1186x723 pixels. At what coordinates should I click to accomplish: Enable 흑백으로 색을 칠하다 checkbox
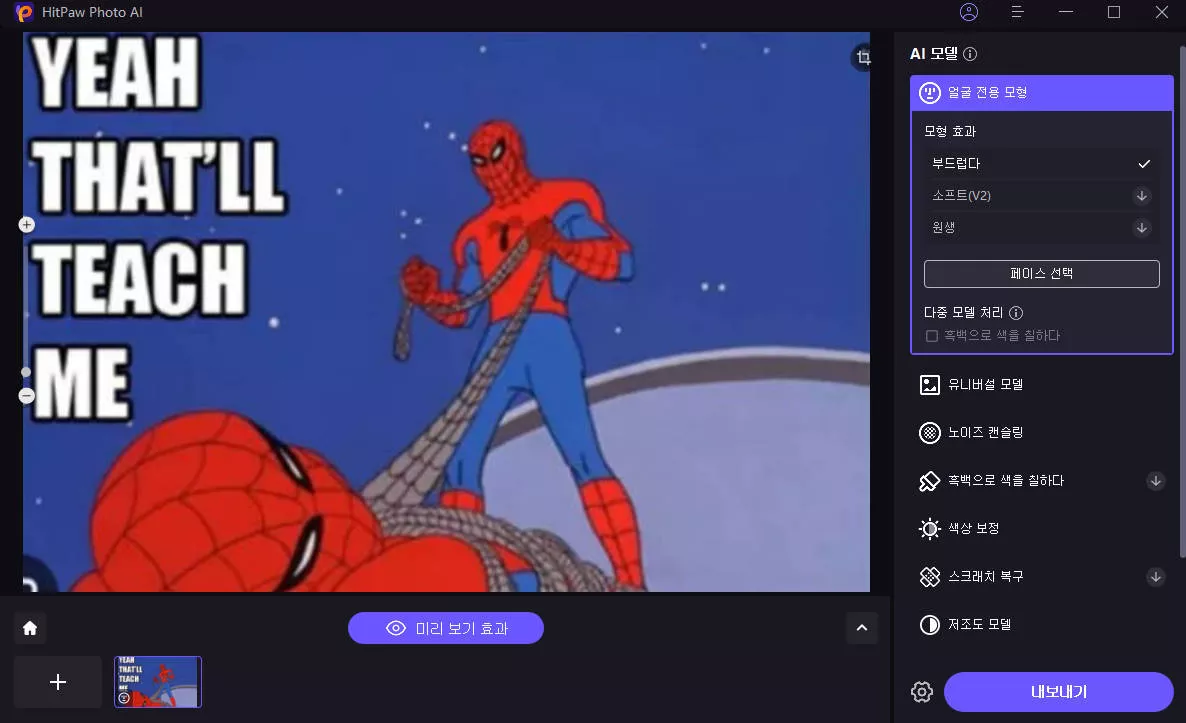pyautogui.click(x=932, y=336)
